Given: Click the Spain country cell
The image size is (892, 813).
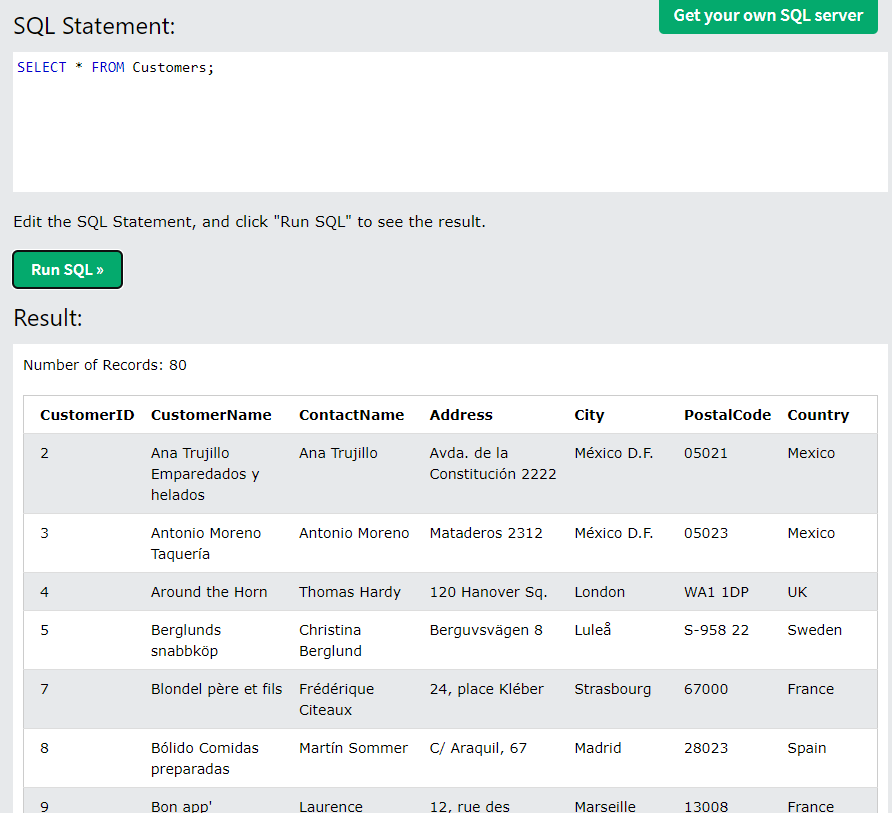Looking at the screenshot, I should (x=807, y=748).
